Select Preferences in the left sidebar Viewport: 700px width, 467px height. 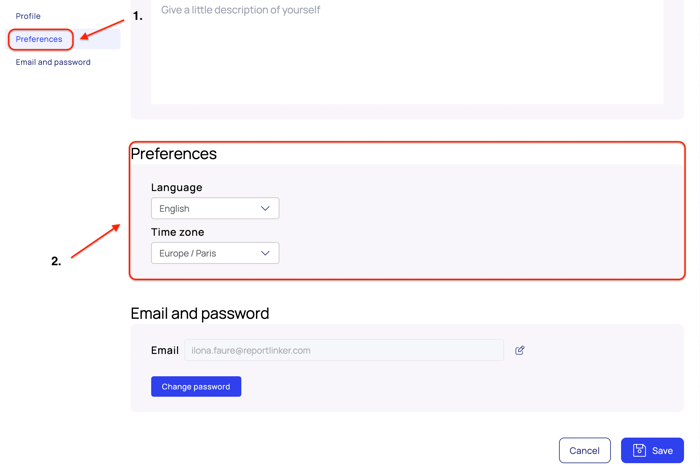(39, 39)
